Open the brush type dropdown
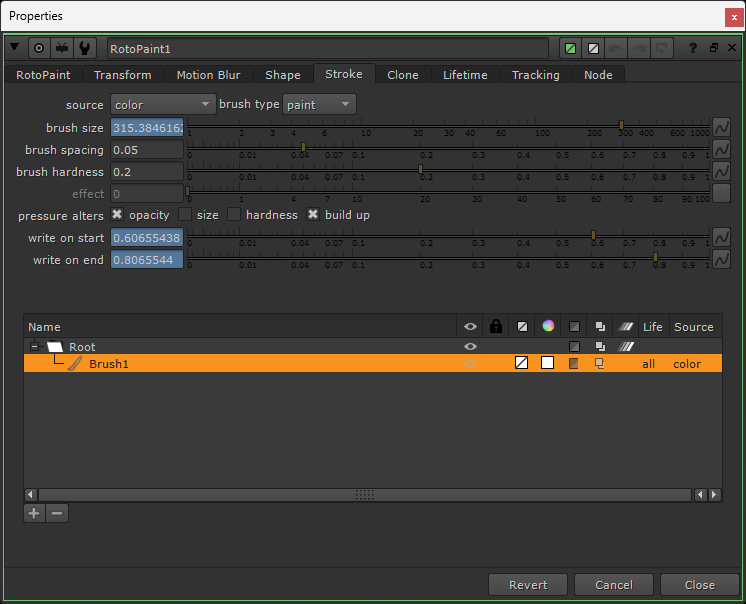The width and height of the screenshot is (746, 604). [x=319, y=105]
